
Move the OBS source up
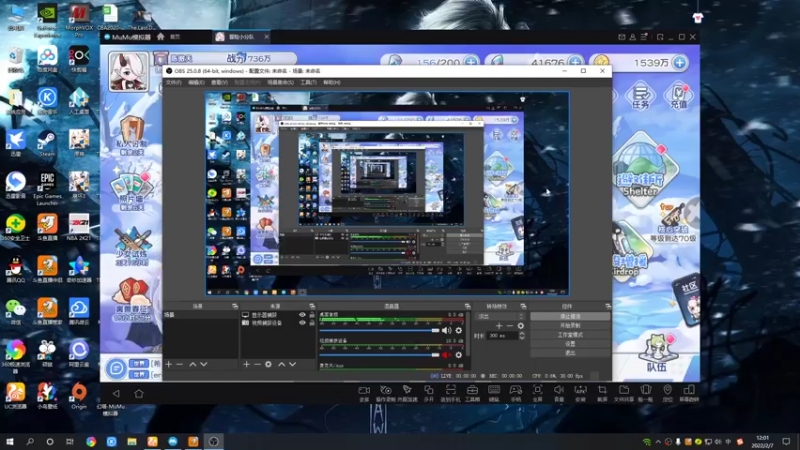282,364
